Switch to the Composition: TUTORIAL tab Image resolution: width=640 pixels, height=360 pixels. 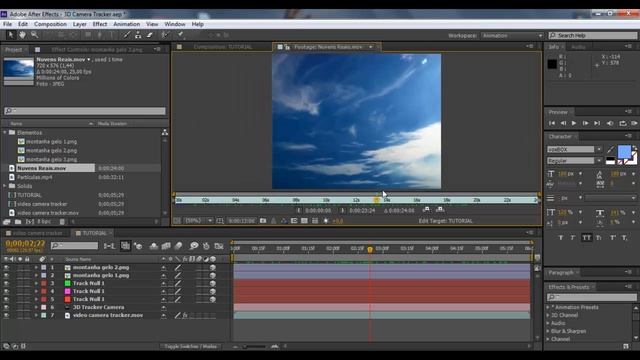click(222, 47)
